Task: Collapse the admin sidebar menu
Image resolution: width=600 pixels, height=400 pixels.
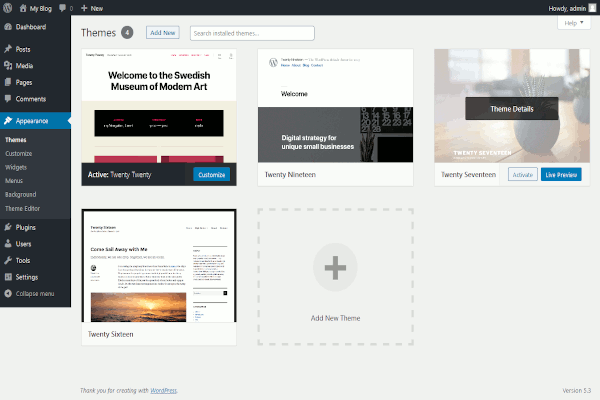Action: 34,294
